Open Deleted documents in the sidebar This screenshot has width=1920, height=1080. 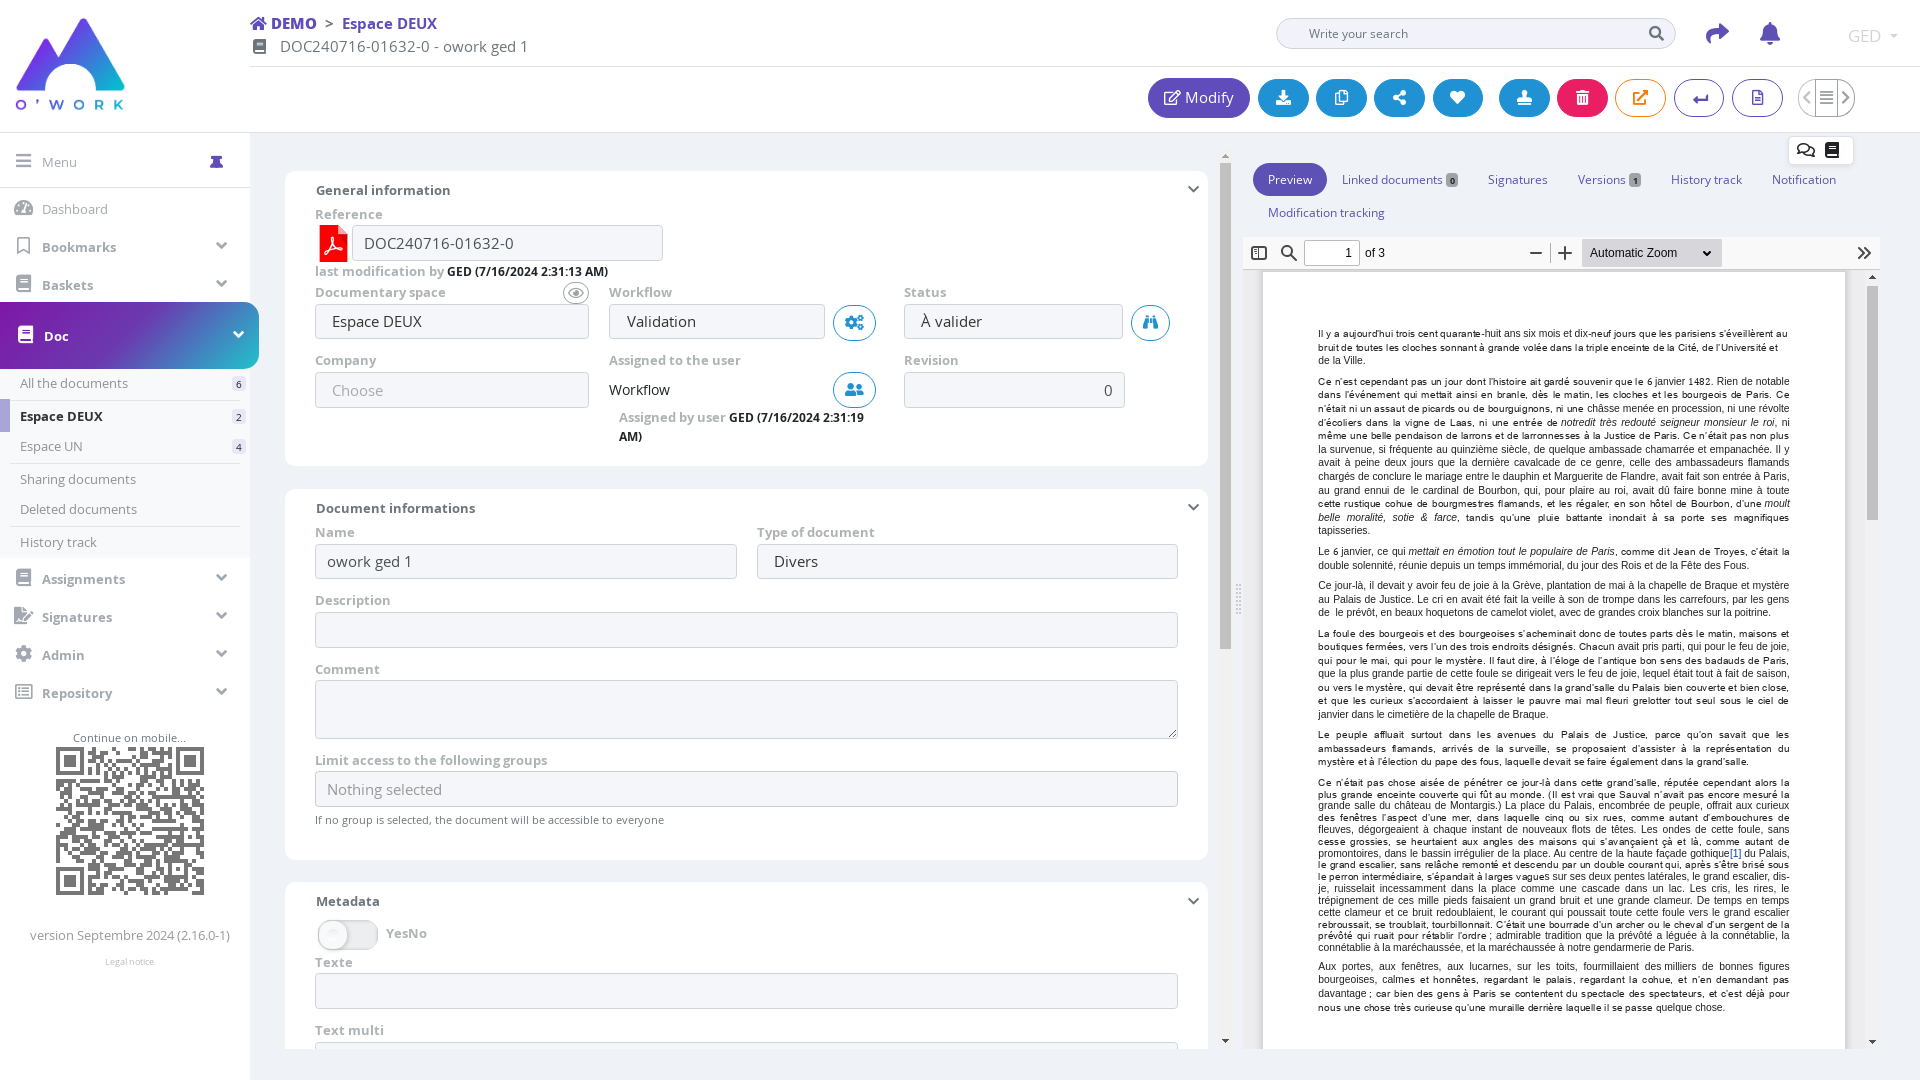78,509
